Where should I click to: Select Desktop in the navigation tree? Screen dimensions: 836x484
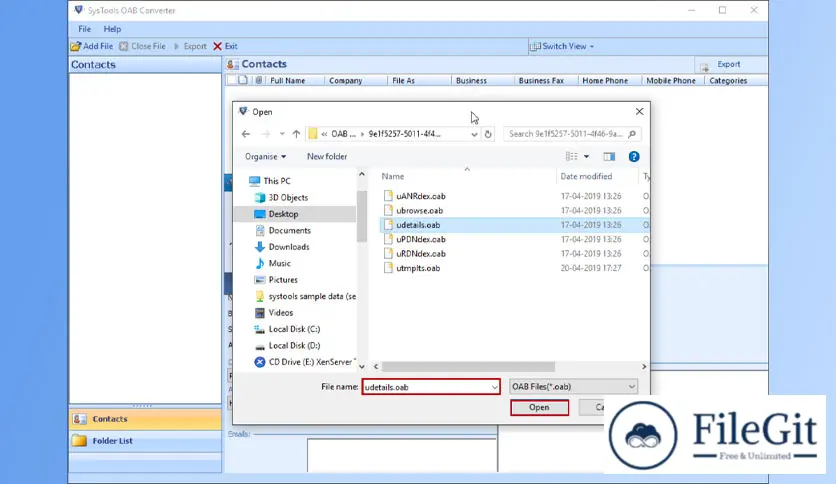(295, 214)
